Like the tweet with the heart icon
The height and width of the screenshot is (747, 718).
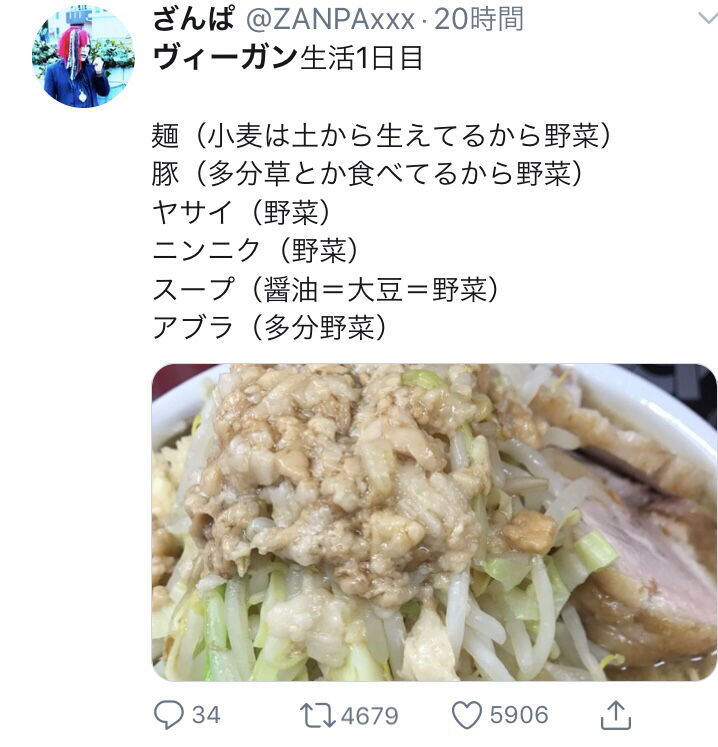[466, 715]
